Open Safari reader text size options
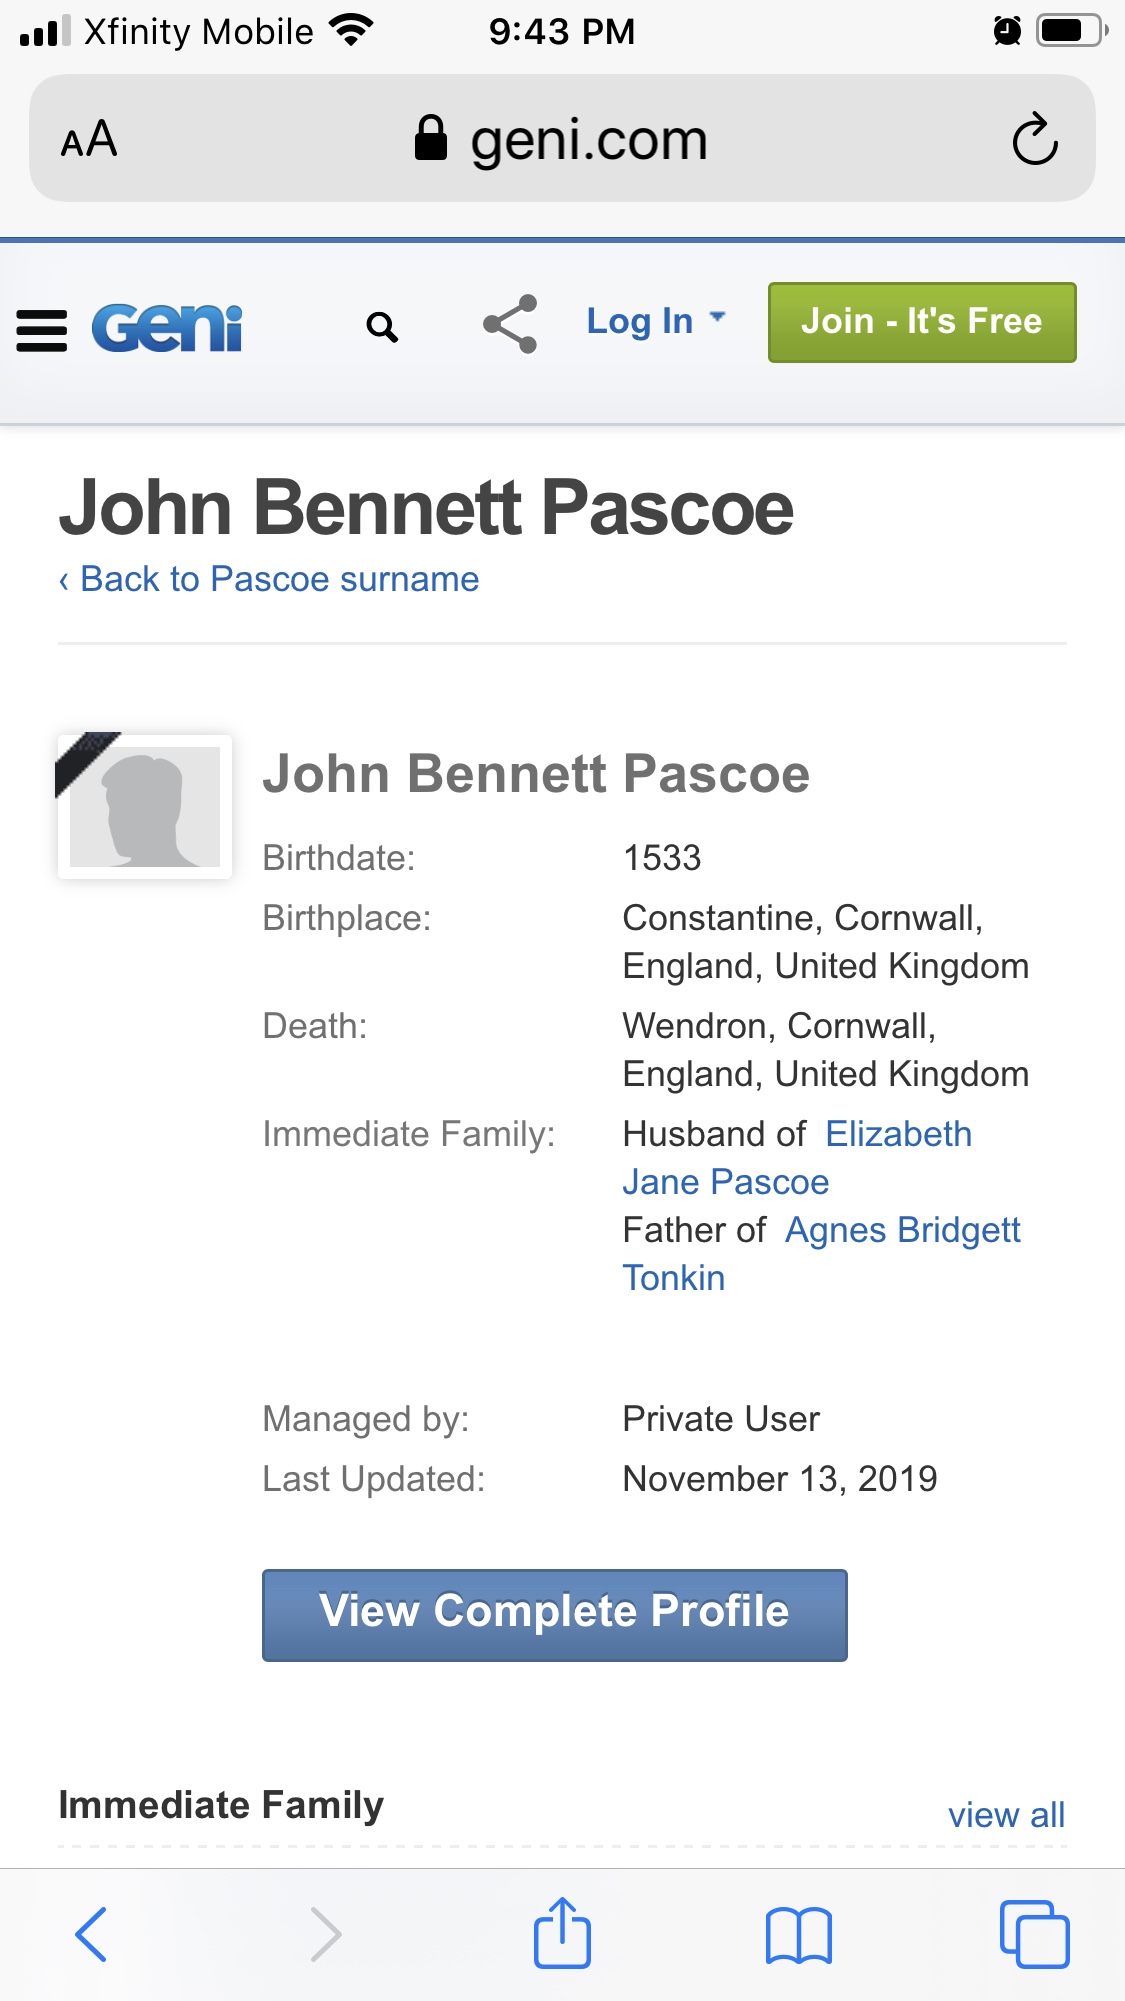Screen dimensions: 1125x2001 click(89, 139)
